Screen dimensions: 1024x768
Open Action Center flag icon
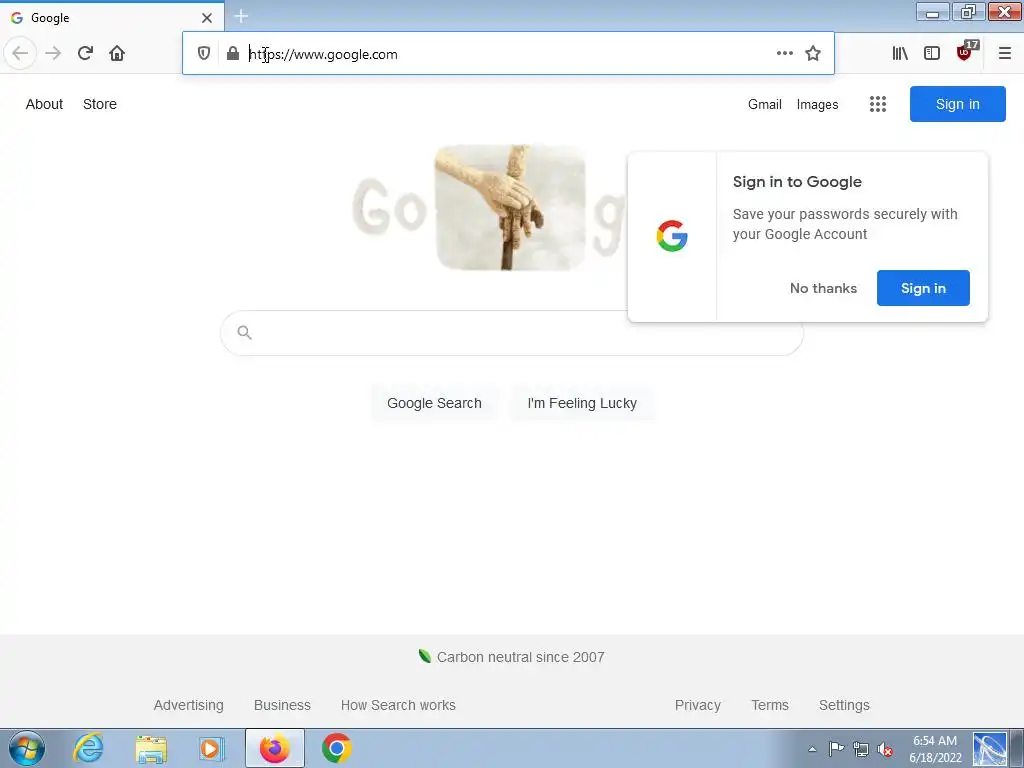pos(837,748)
